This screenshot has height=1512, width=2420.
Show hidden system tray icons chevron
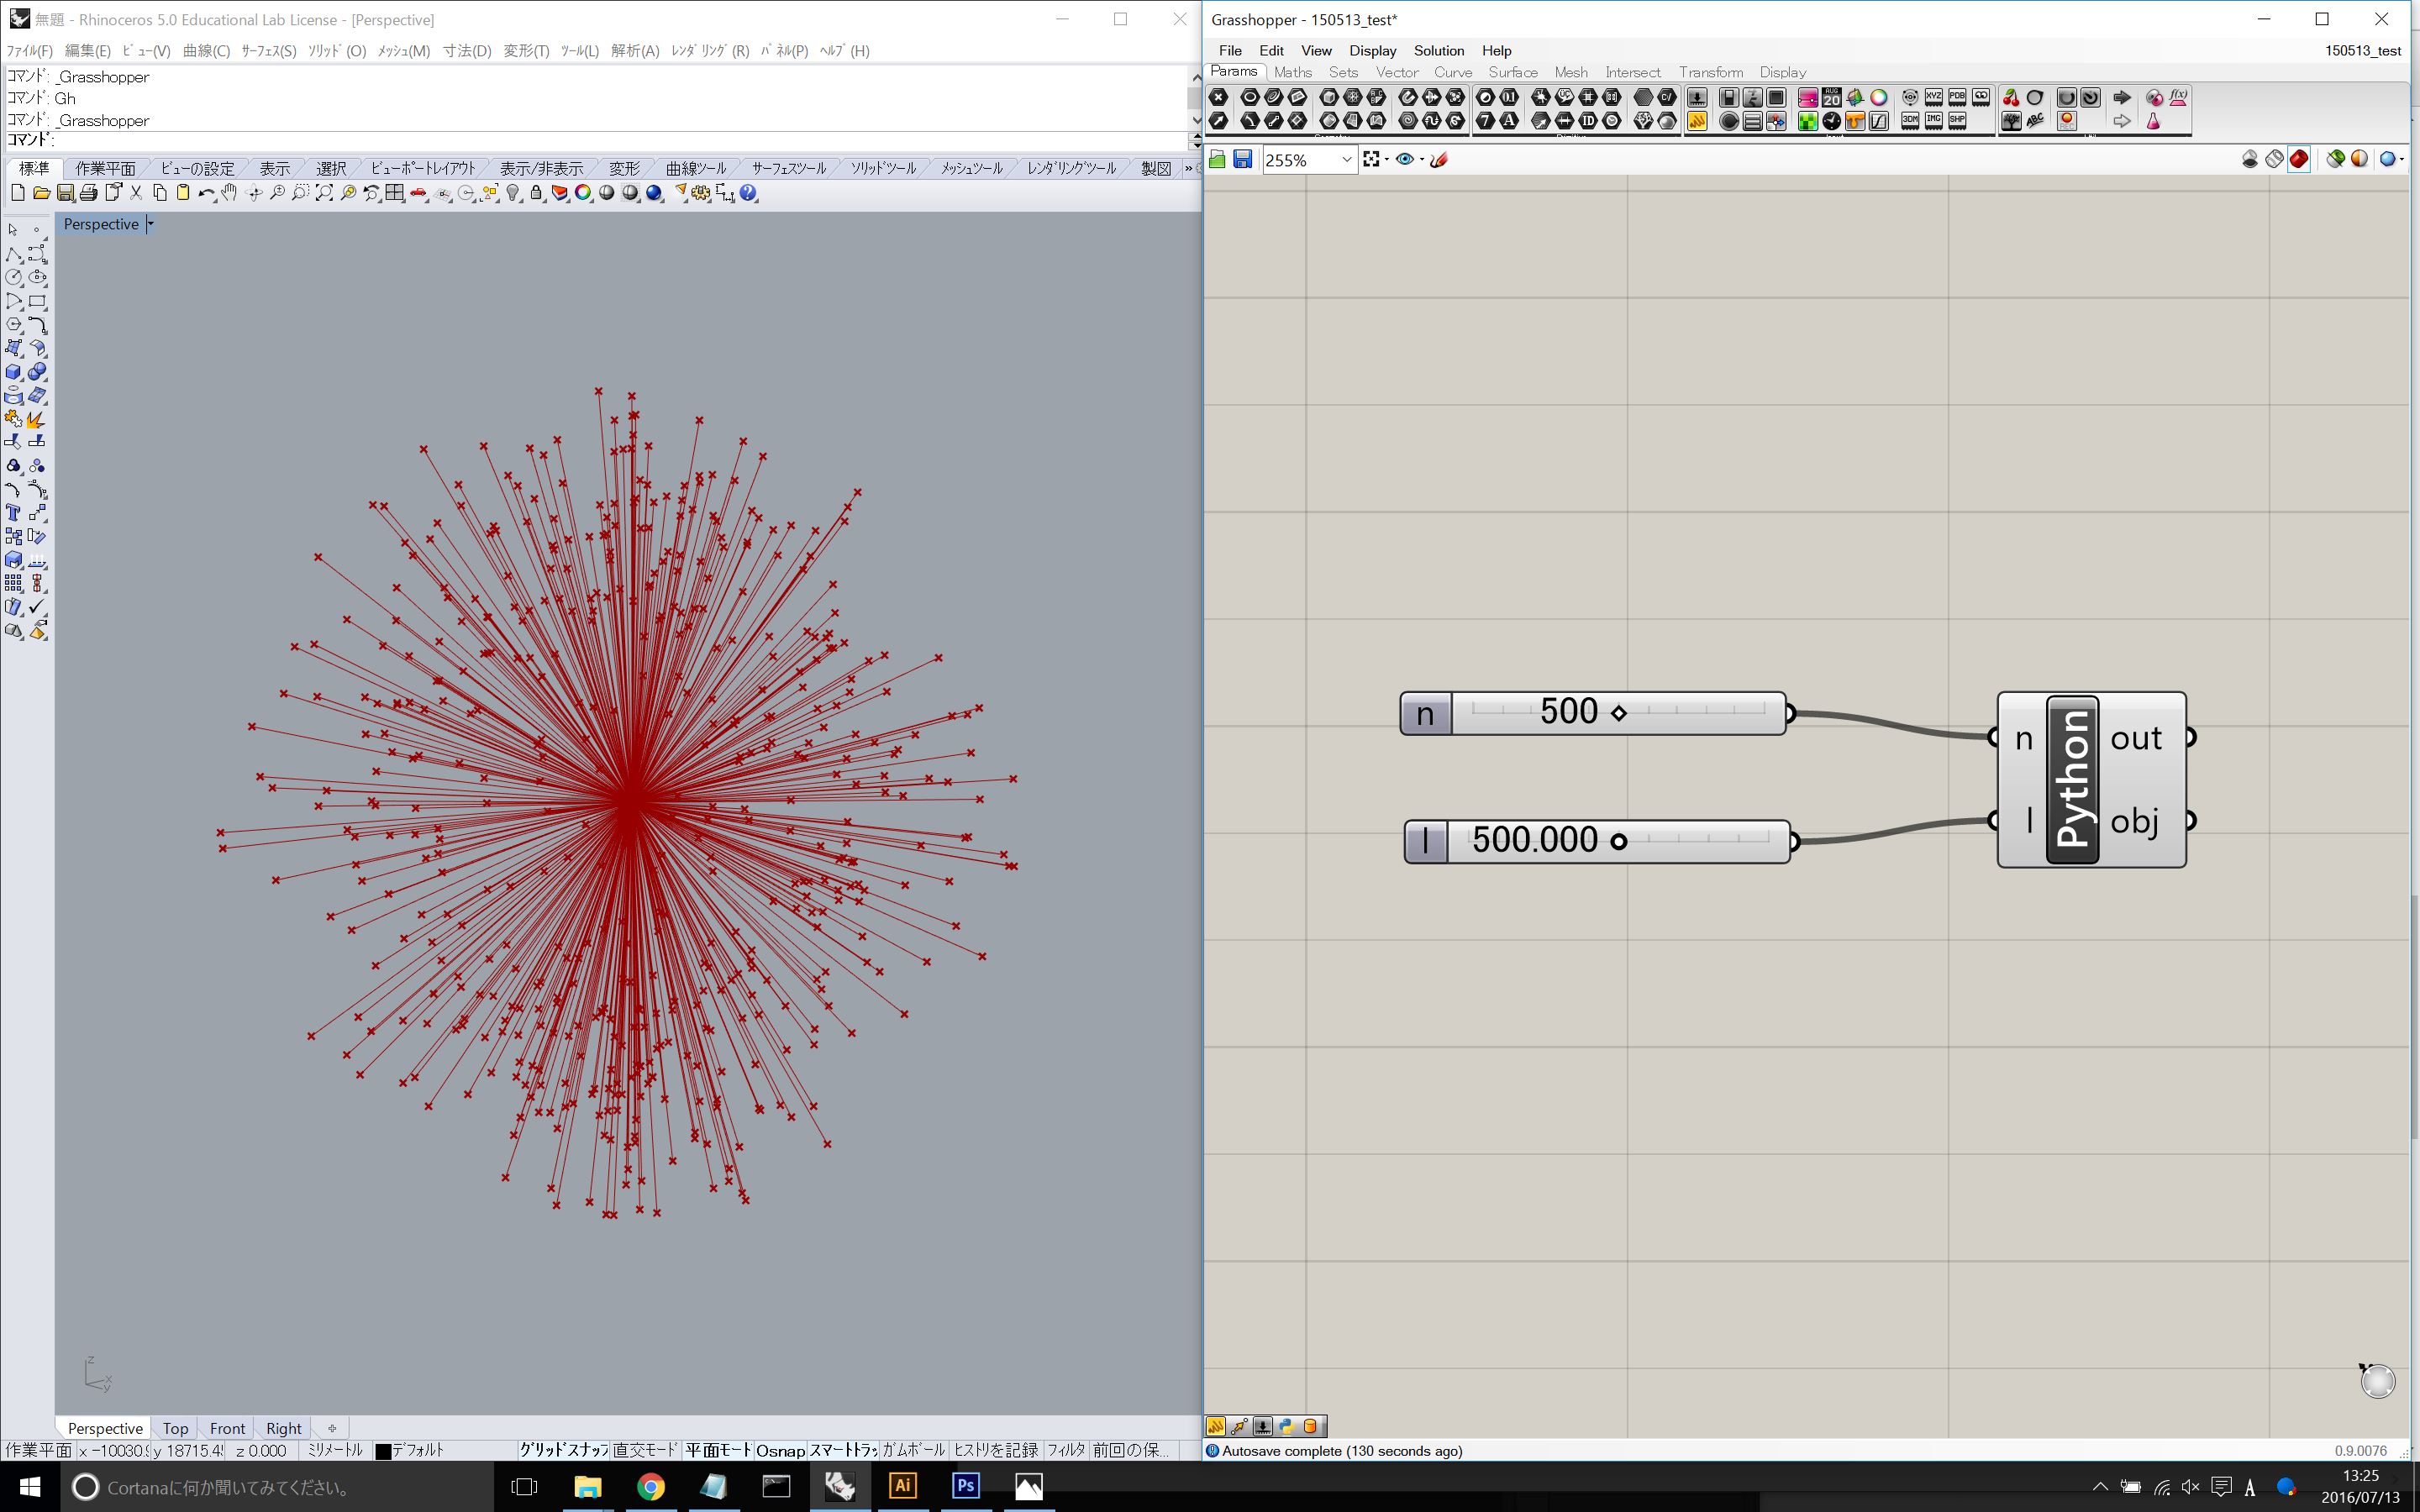point(2100,1487)
